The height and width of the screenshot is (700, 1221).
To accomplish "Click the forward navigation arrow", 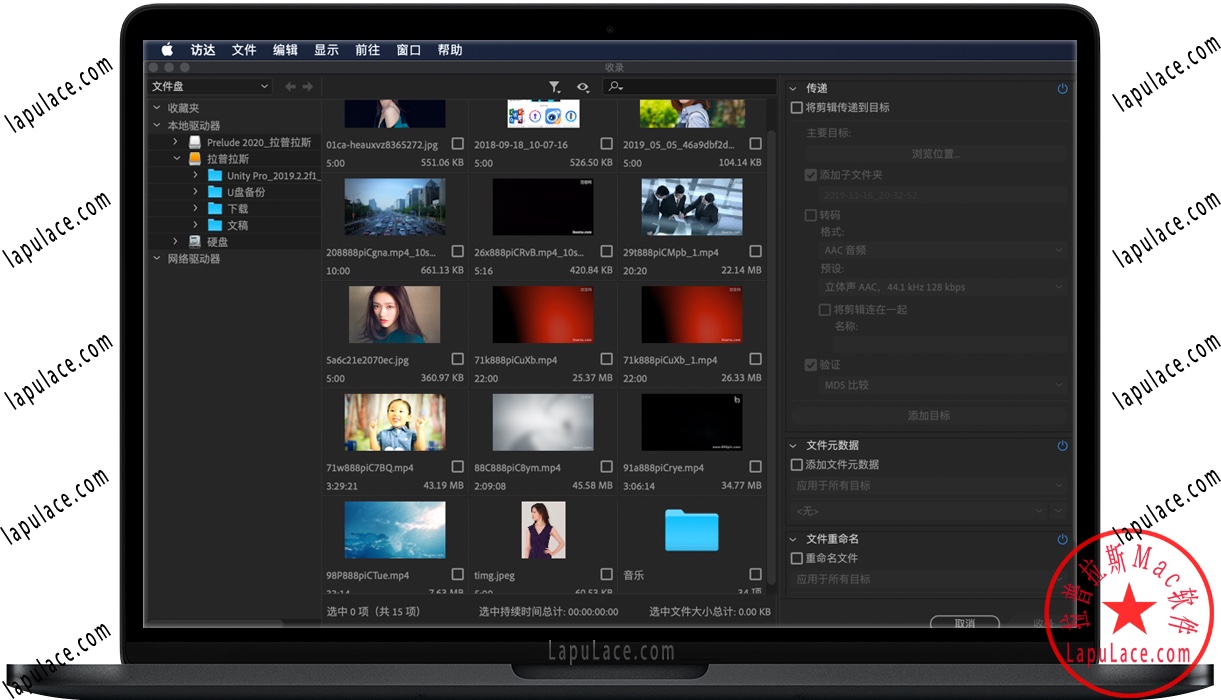I will tap(308, 86).
